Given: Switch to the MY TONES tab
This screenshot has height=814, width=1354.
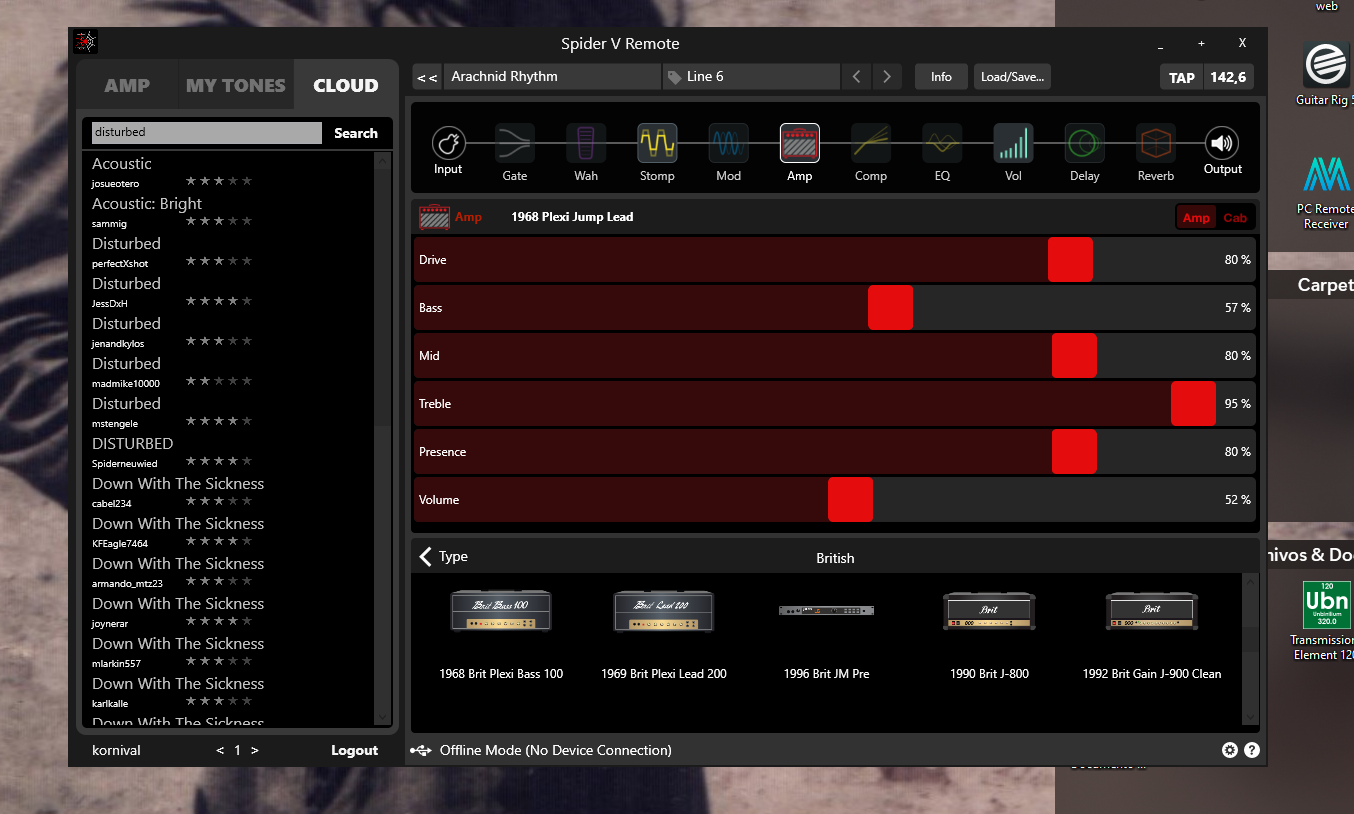Looking at the screenshot, I should click(x=236, y=86).
